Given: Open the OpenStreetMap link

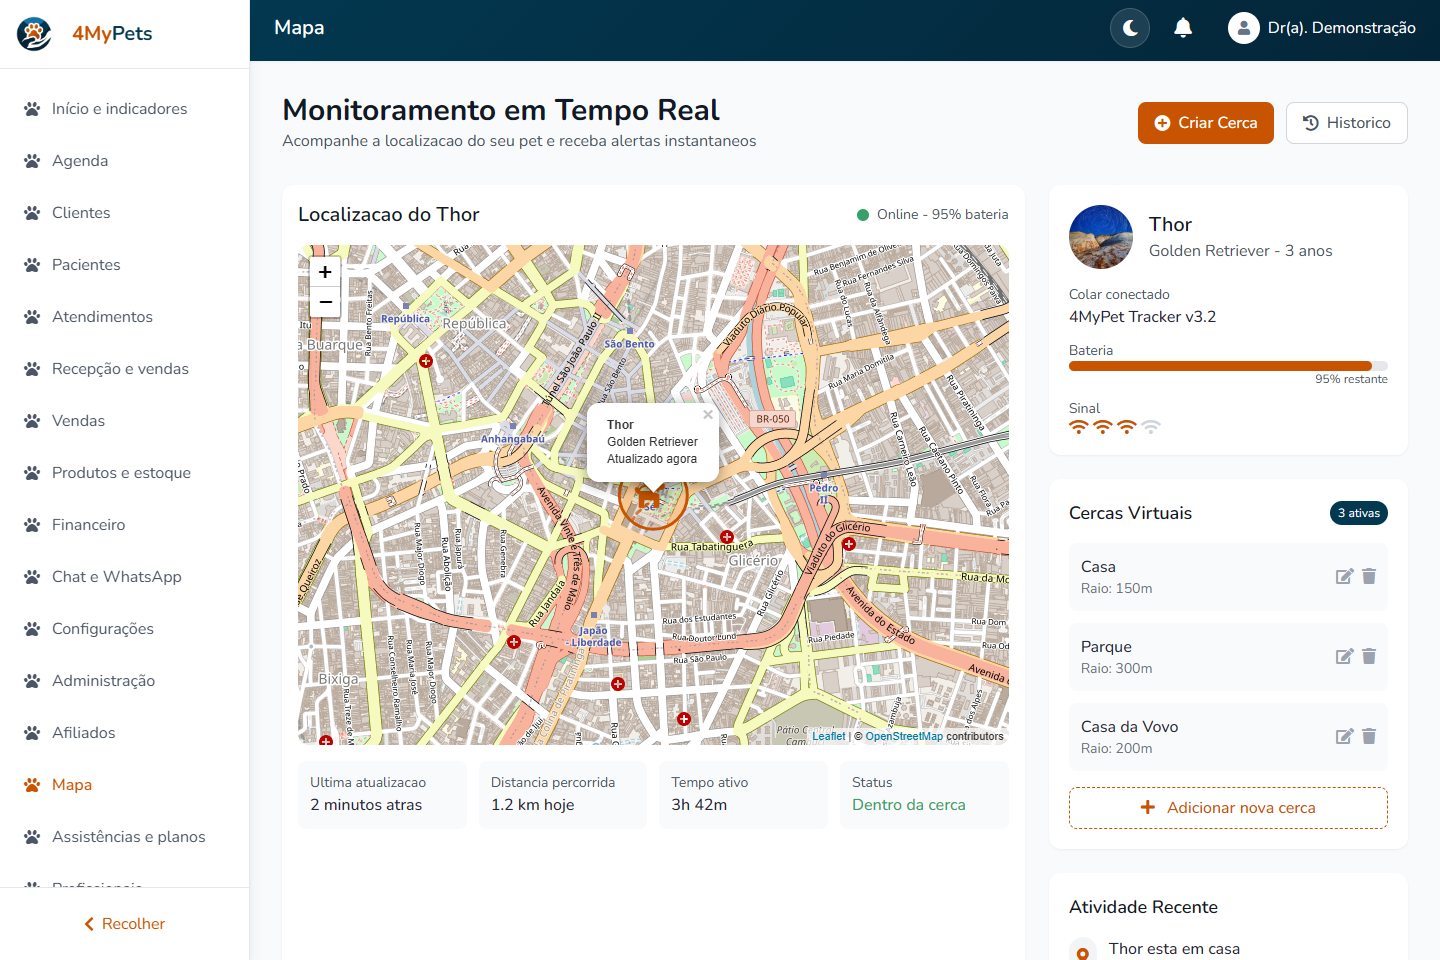Looking at the screenshot, I should point(904,736).
